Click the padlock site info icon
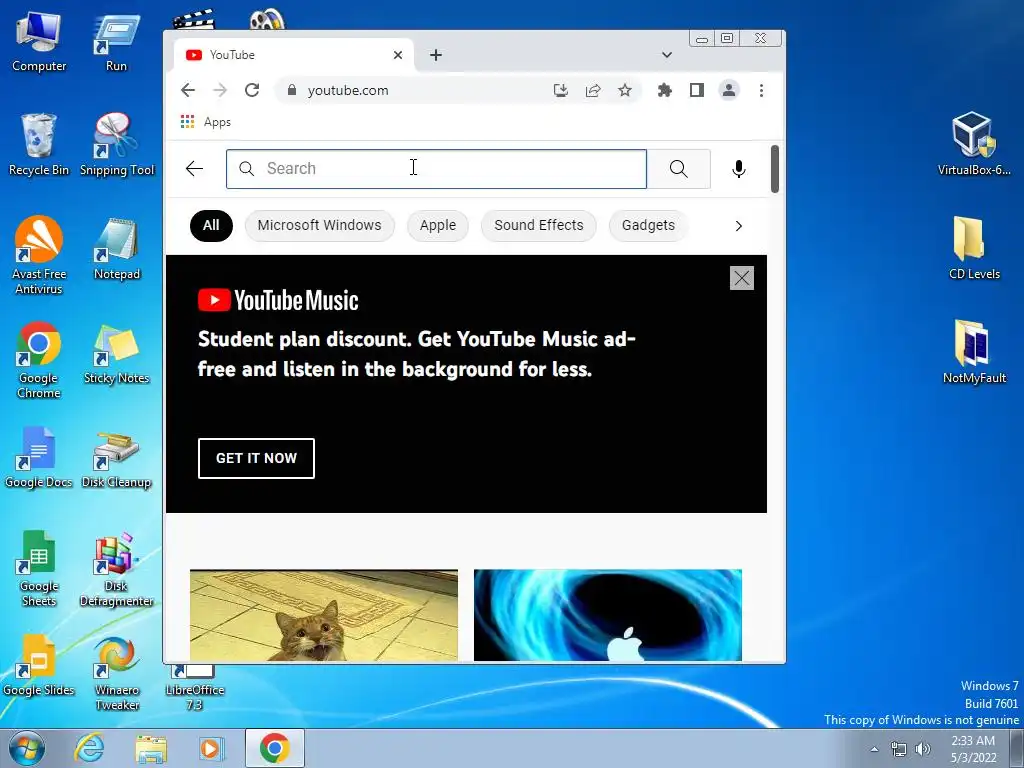The image size is (1024, 768). coord(292,90)
